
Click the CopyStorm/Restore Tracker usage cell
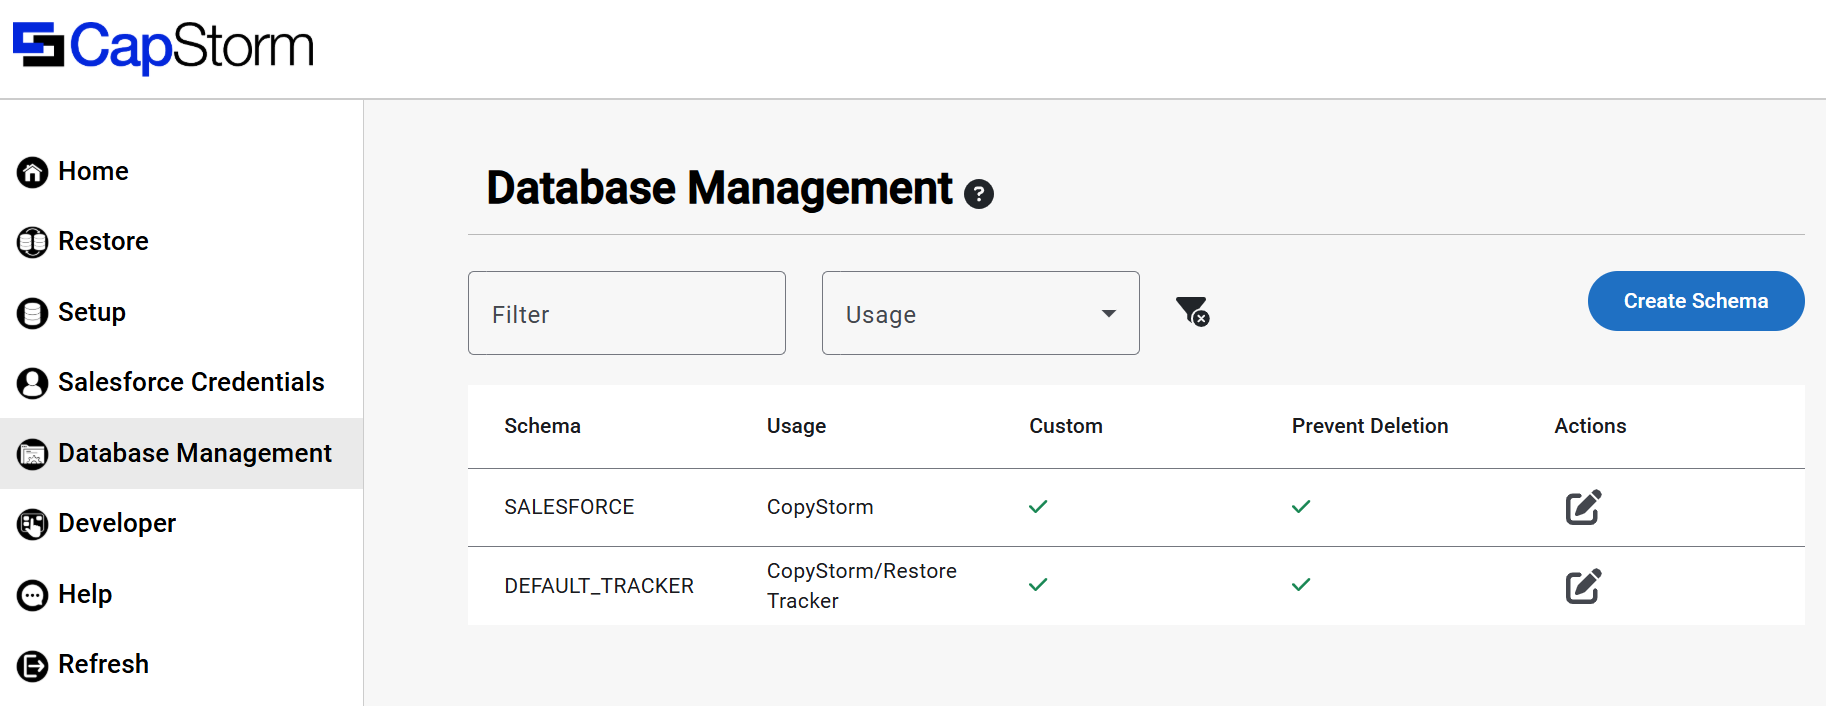click(x=862, y=586)
